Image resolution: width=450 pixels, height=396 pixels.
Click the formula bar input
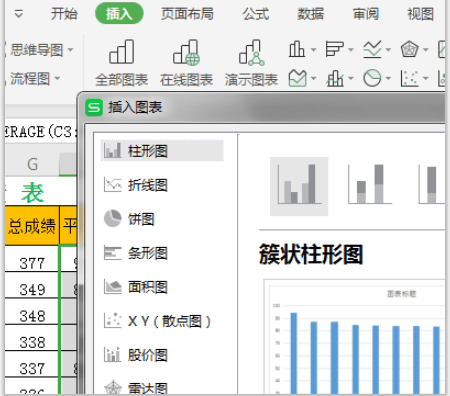tap(41, 132)
